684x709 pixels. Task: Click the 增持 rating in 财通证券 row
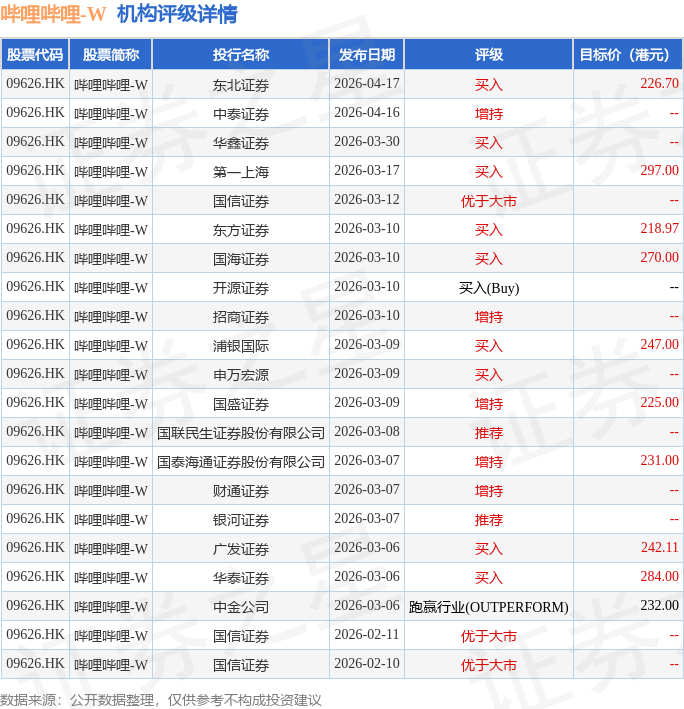489,491
